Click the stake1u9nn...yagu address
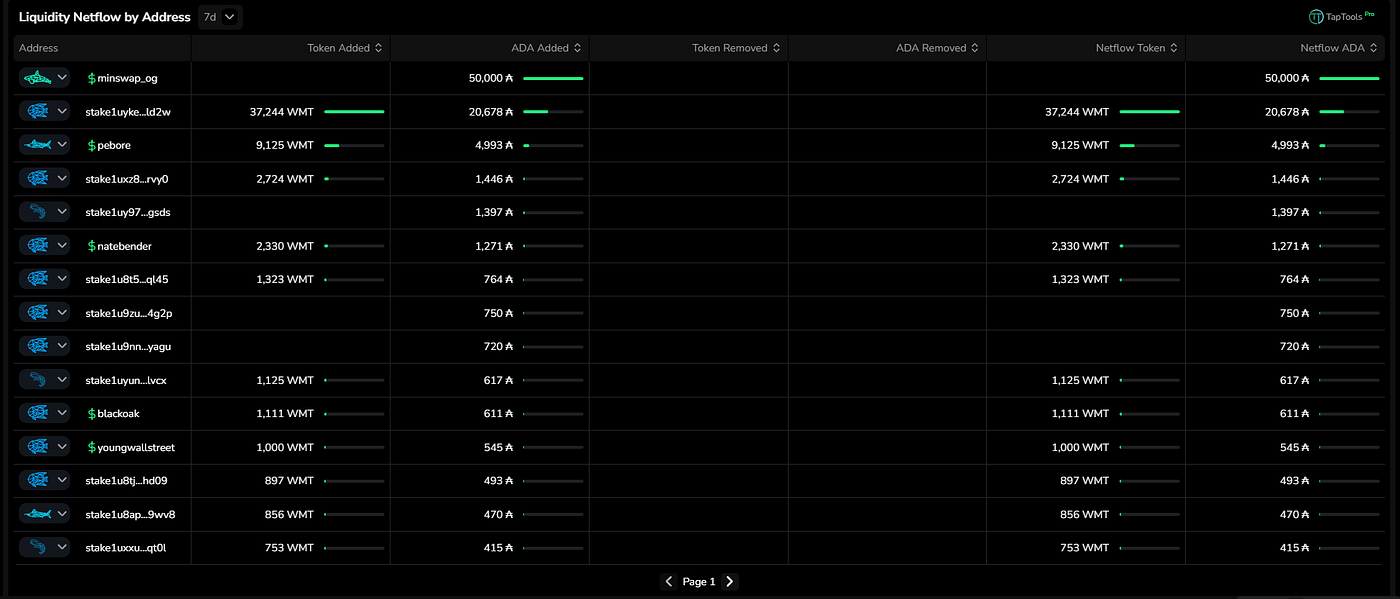Viewport: 1400px width, 599px height. click(128, 346)
